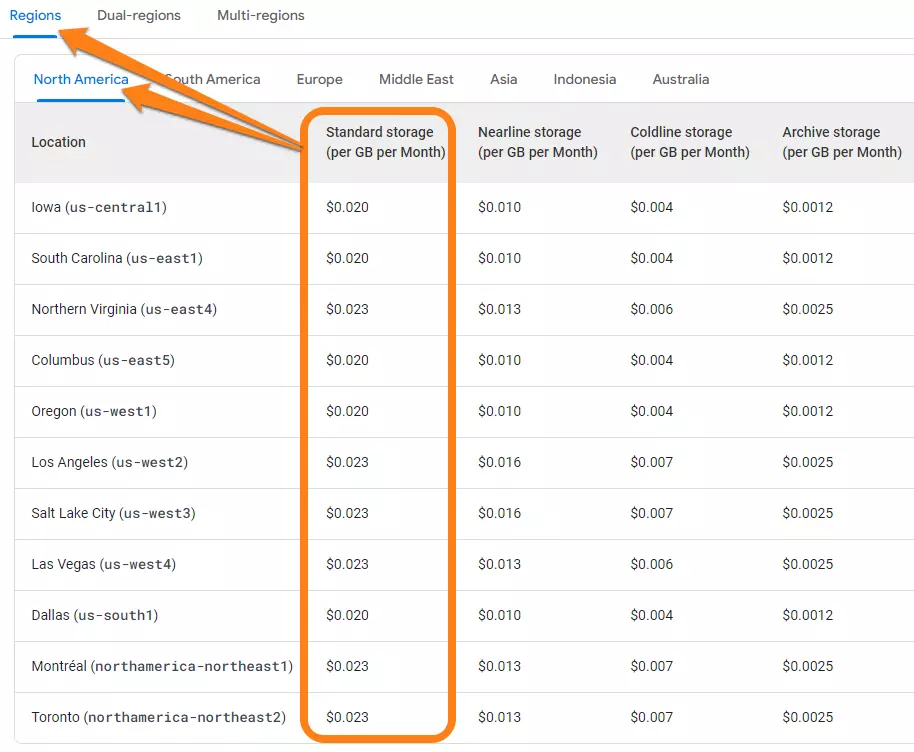Click the Montréal northamerica-northeast1 row
The image size is (914, 752).
[161, 666]
